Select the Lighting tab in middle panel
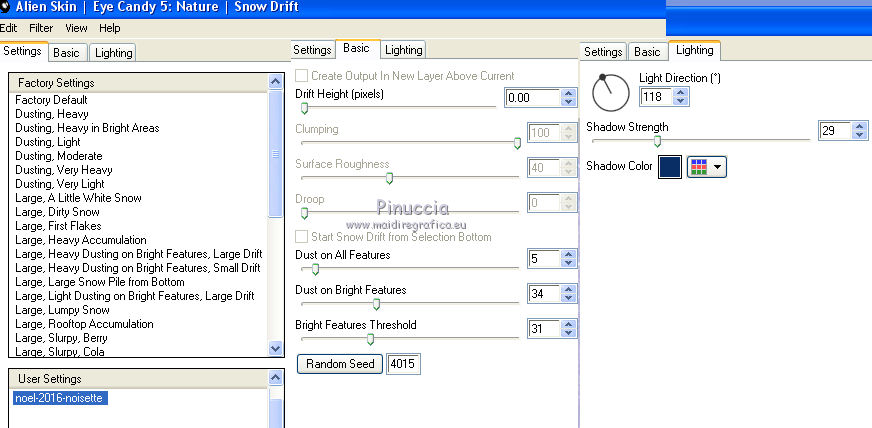The height and width of the screenshot is (428, 872). pyautogui.click(x=404, y=49)
